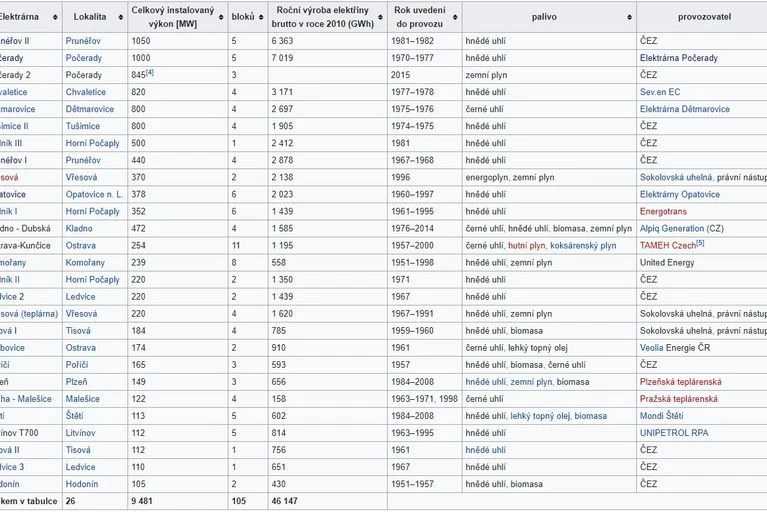Open Horní Počaply link in 352 MW row
767x512 pixels.
click(x=92, y=212)
